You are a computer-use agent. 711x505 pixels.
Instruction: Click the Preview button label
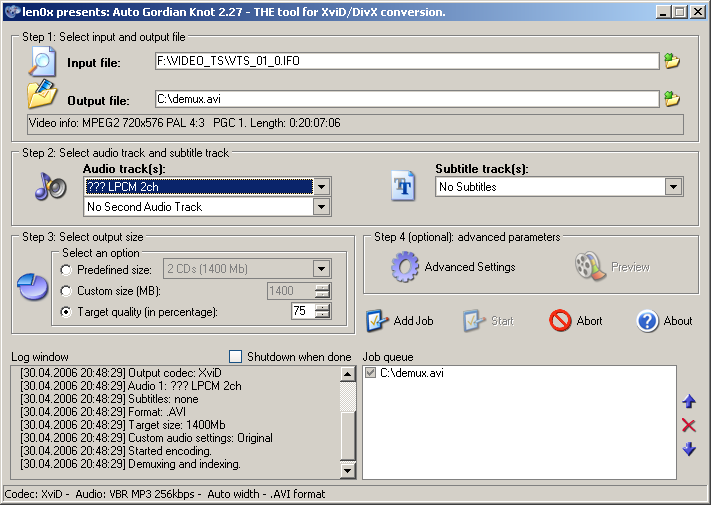(x=630, y=267)
